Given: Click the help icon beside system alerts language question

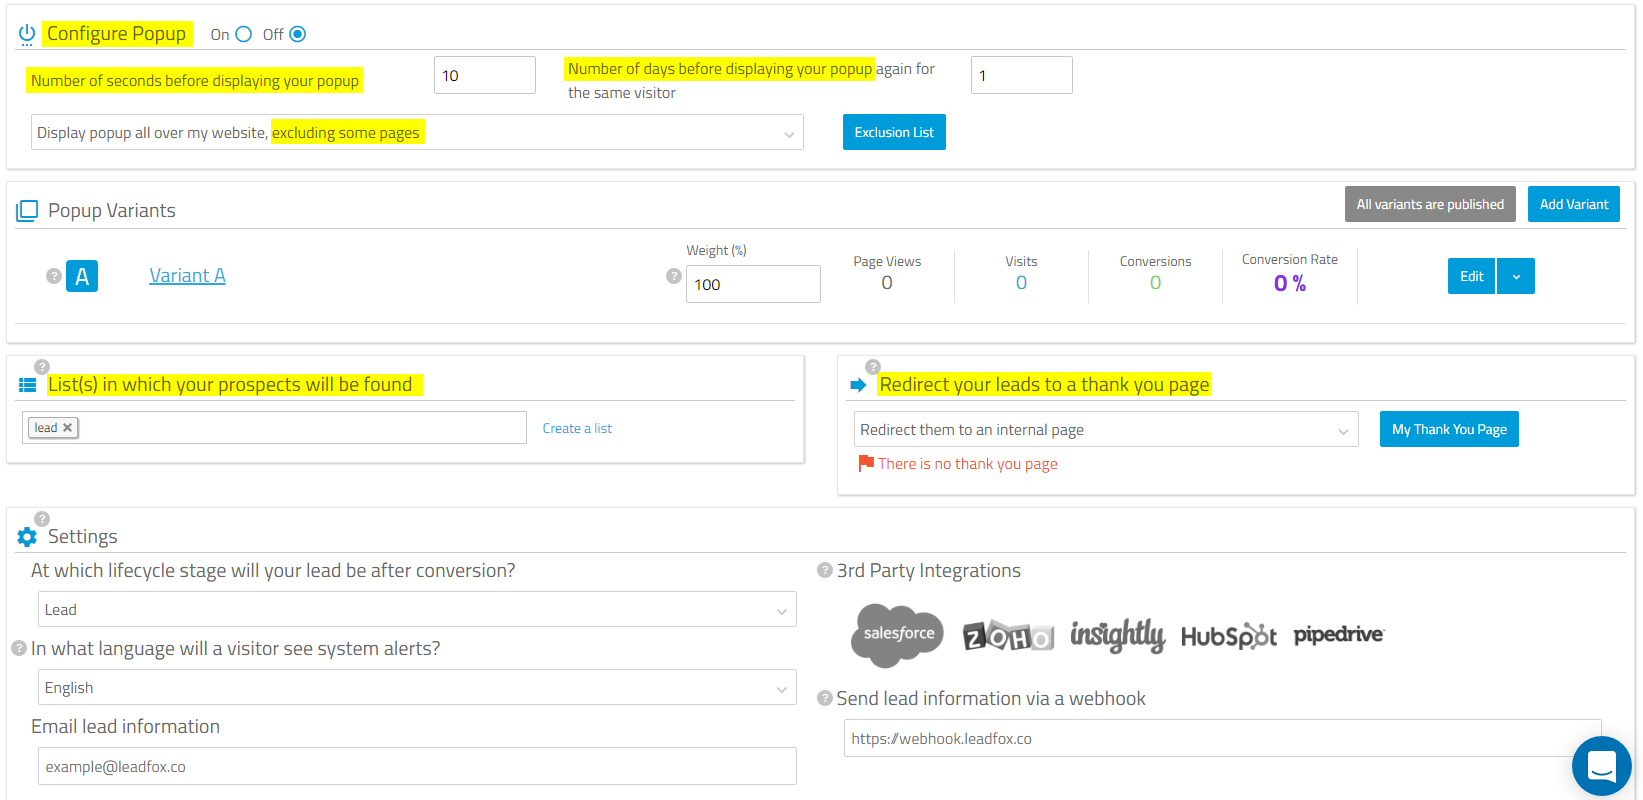Looking at the screenshot, I should pyautogui.click(x=19, y=648).
